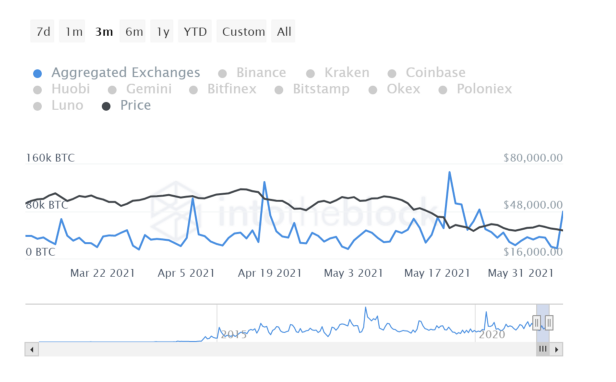Switch to the 1m range
This screenshot has height=382, width=616.
tap(73, 31)
